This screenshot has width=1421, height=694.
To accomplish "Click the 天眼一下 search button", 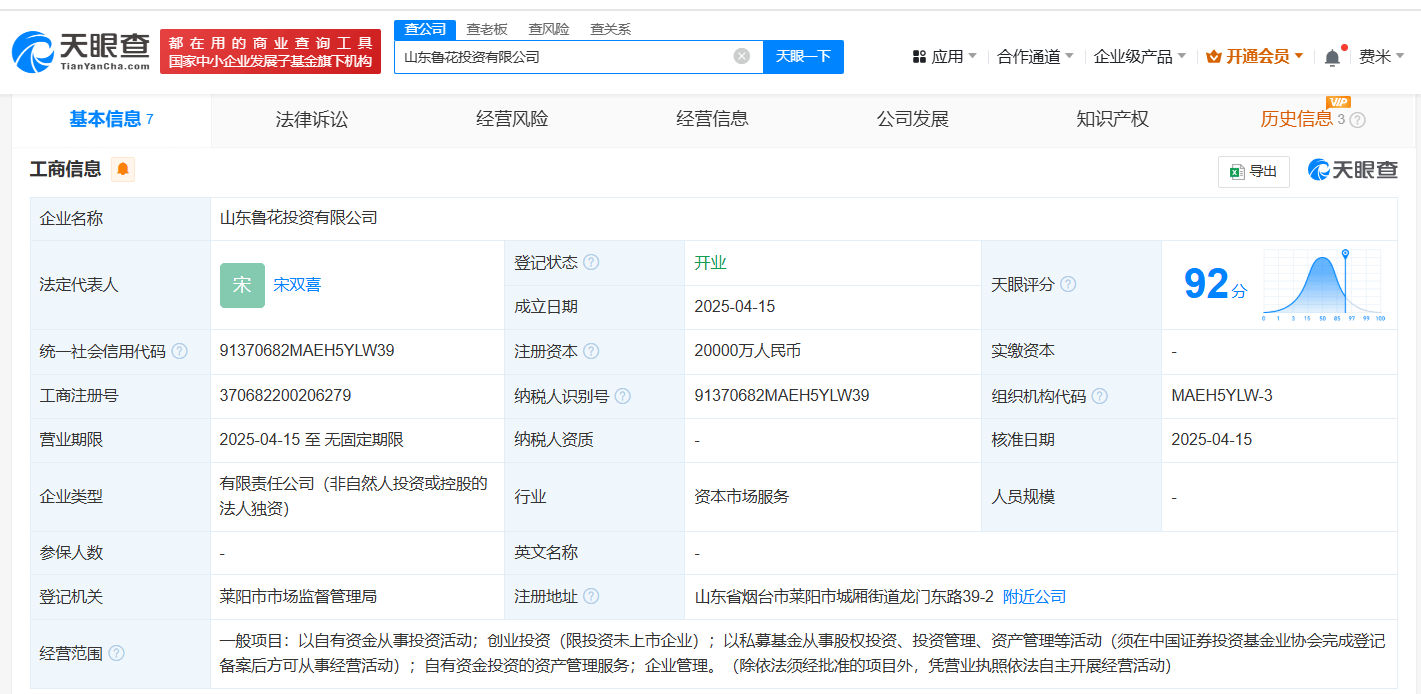I will point(803,56).
